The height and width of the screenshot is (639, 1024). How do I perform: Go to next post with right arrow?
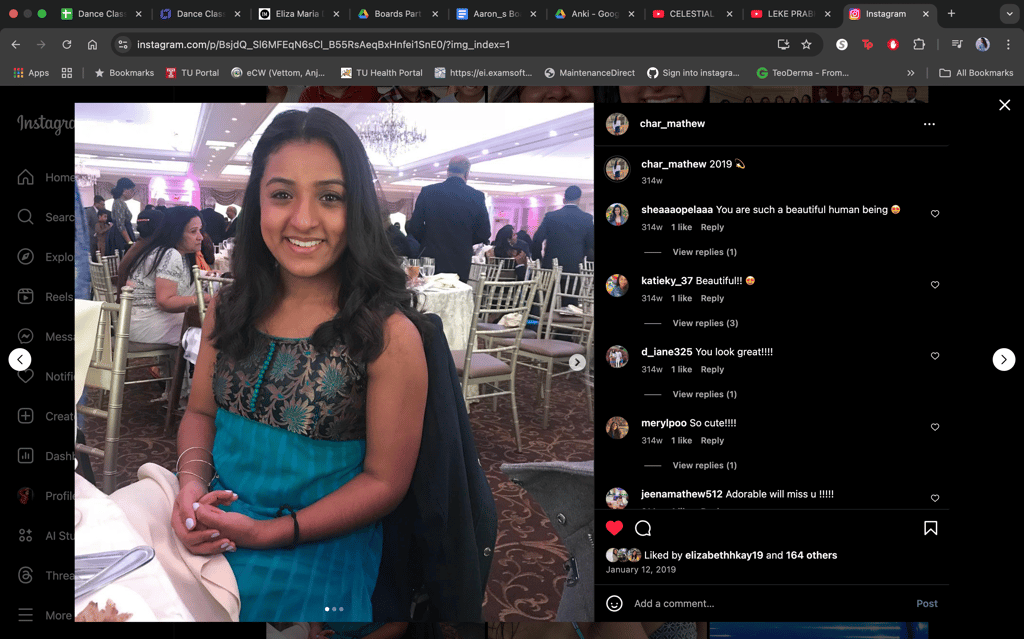pyautogui.click(x=1004, y=359)
